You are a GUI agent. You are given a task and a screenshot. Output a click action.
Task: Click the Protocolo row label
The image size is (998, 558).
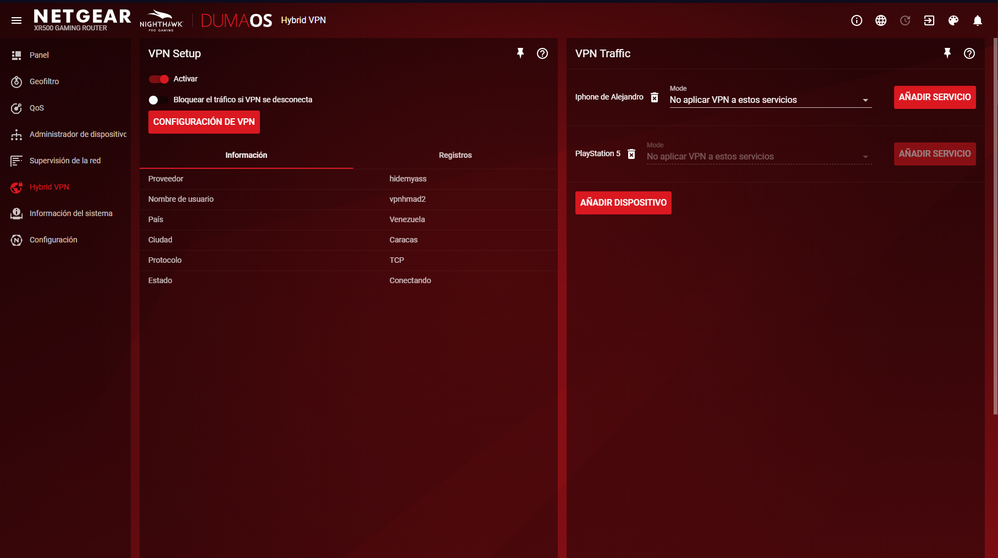(x=165, y=260)
